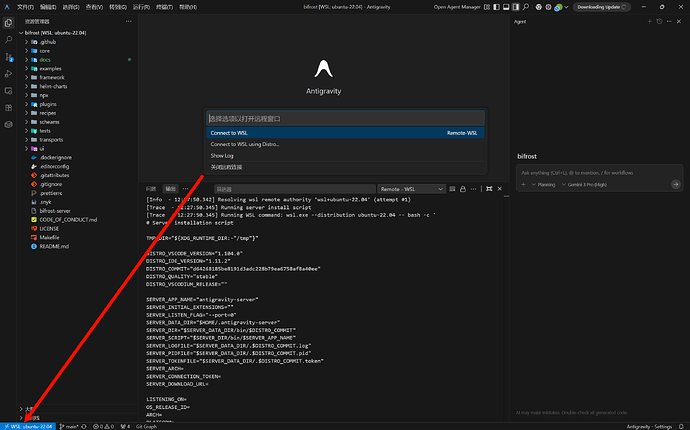Open the Explorer view in activity bar

click(8, 23)
